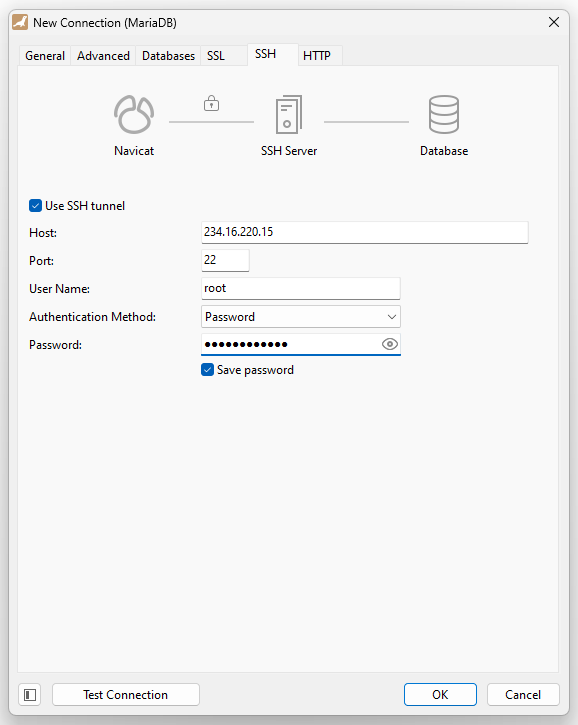This screenshot has height=725, width=578.
Task: Toggle the Save password checkbox
Action: (x=208, y=370)
